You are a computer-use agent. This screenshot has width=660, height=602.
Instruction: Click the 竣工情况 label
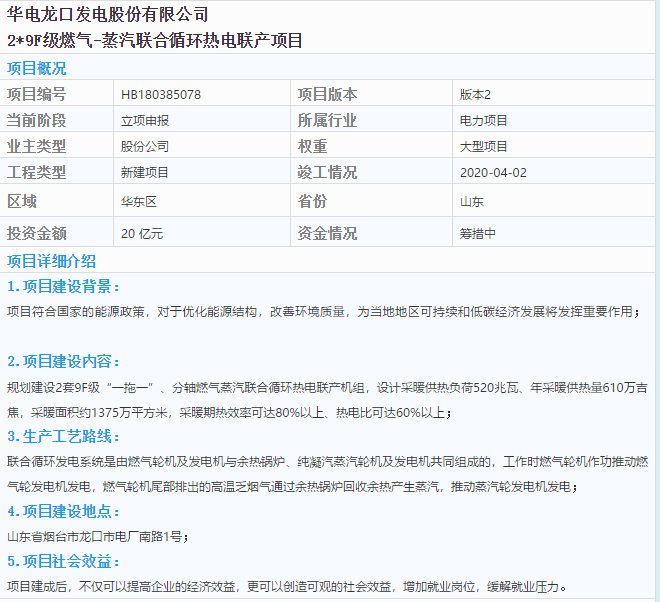coord(327,172)
